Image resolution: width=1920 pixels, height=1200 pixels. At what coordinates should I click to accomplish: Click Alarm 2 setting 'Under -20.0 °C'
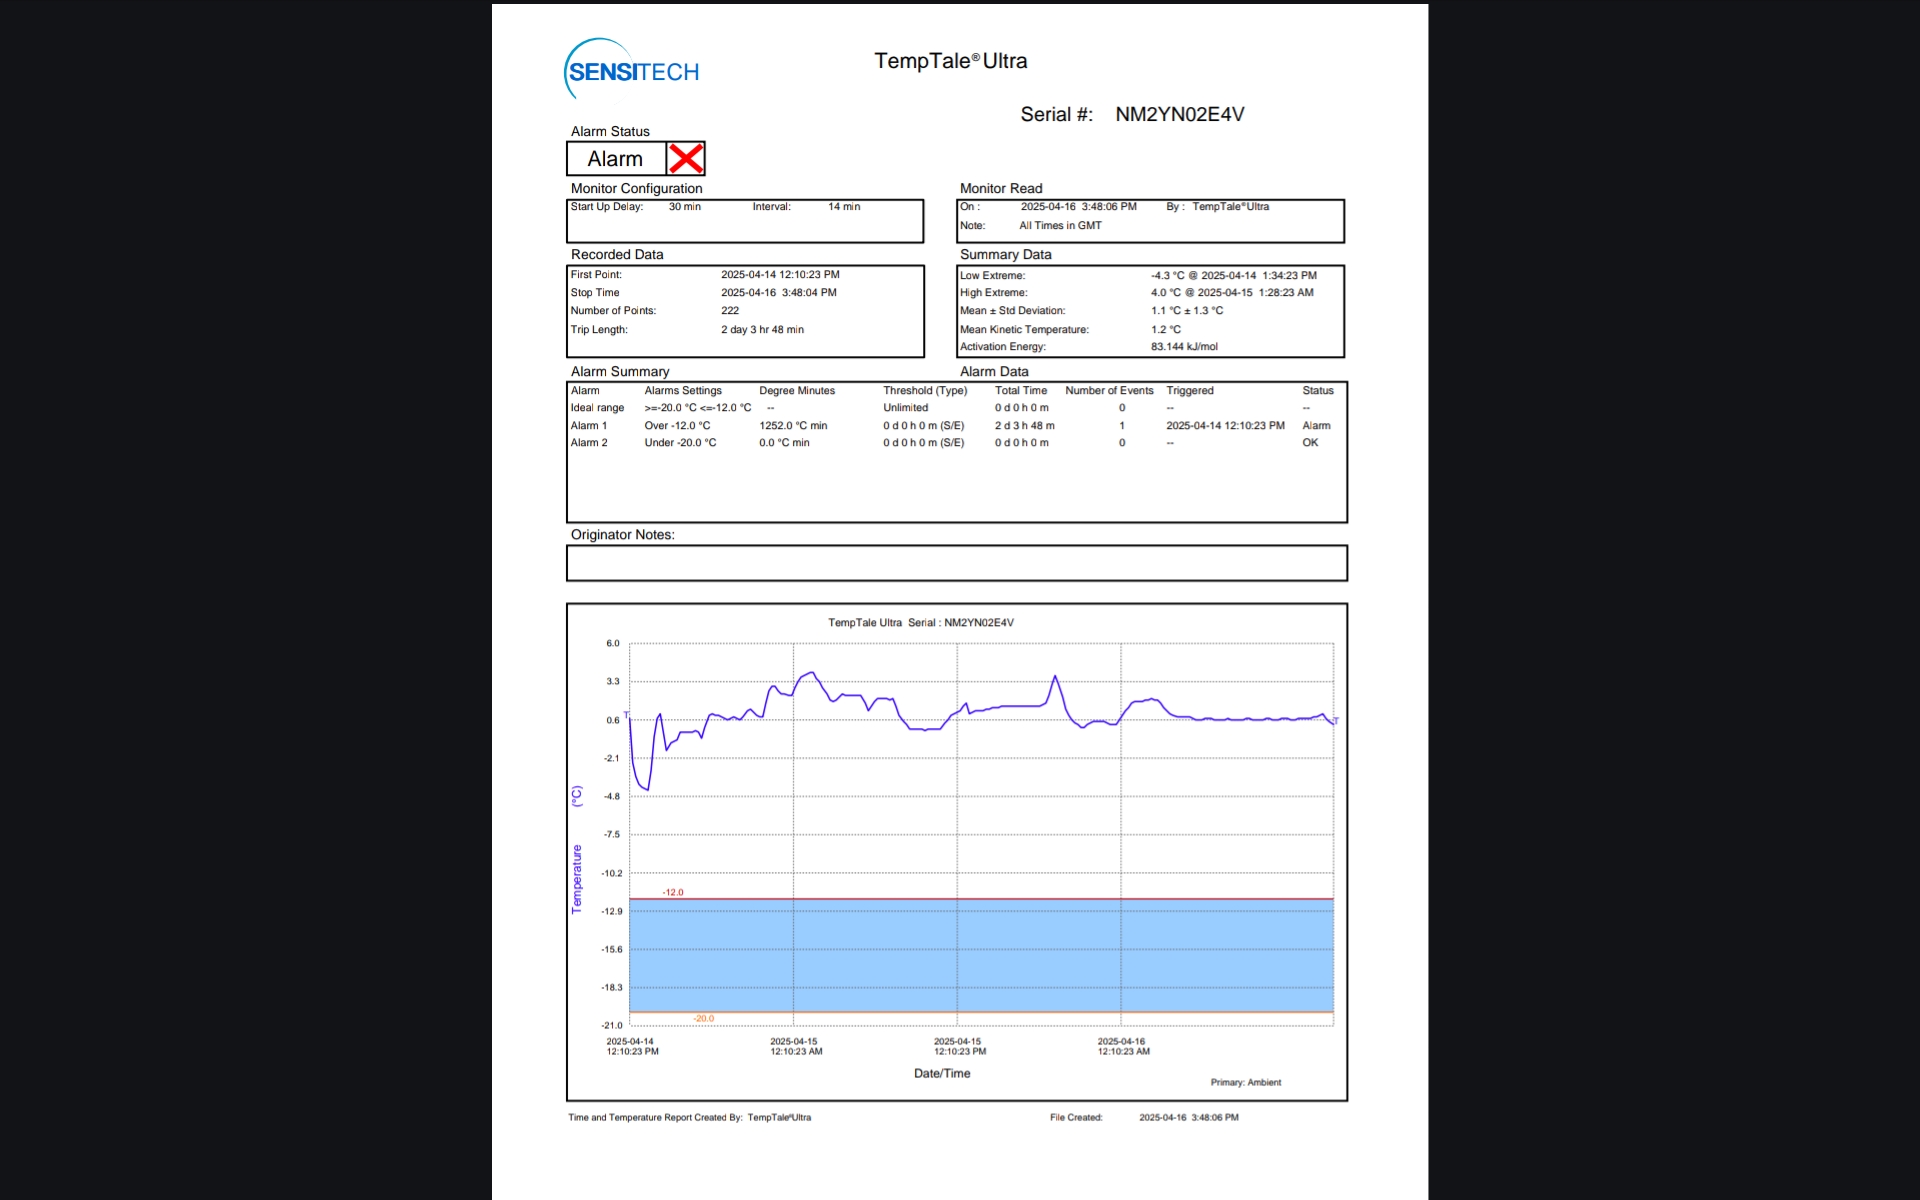pos(680,443)
